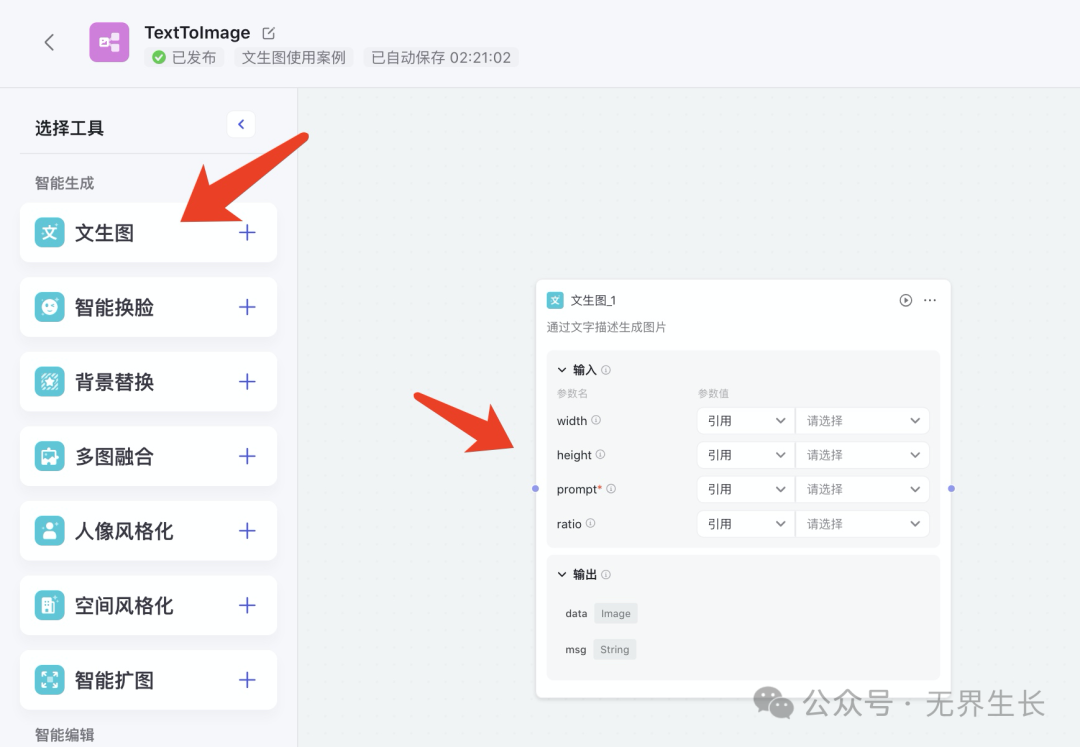Screen dimensions: 1080x747
Task: Click the 背景替换 tool icon
Action: [x=50, y=381]
